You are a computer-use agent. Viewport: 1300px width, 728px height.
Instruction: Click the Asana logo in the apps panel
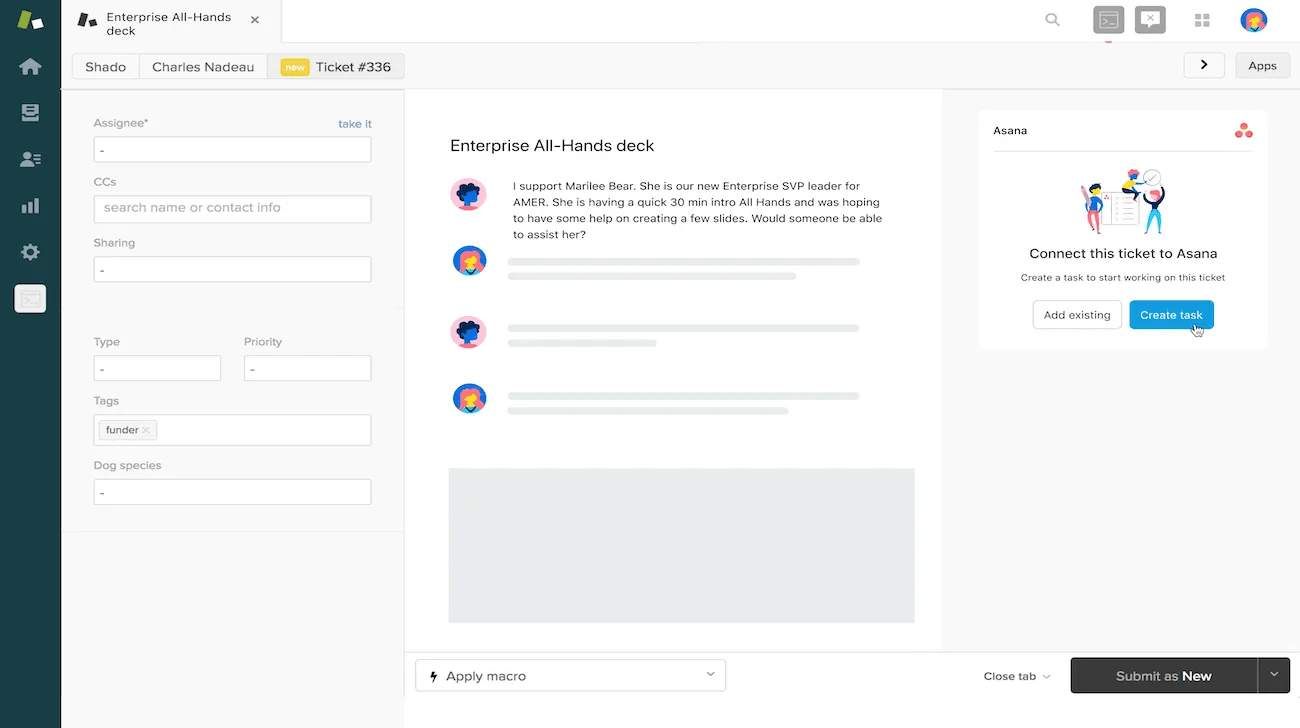[1243, 130]
